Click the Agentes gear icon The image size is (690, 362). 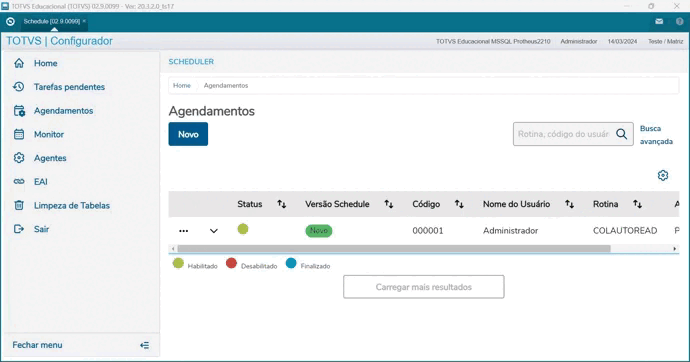tap(19, 158)
